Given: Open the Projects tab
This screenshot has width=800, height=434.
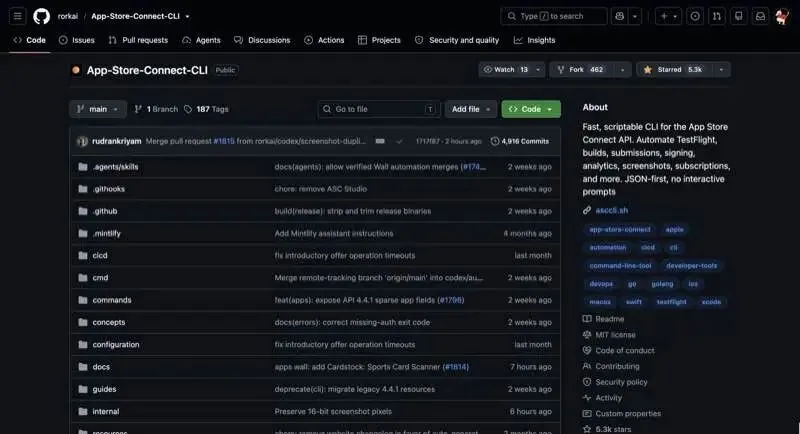Looking at the screenshot, I should click(x=379, y=40).
